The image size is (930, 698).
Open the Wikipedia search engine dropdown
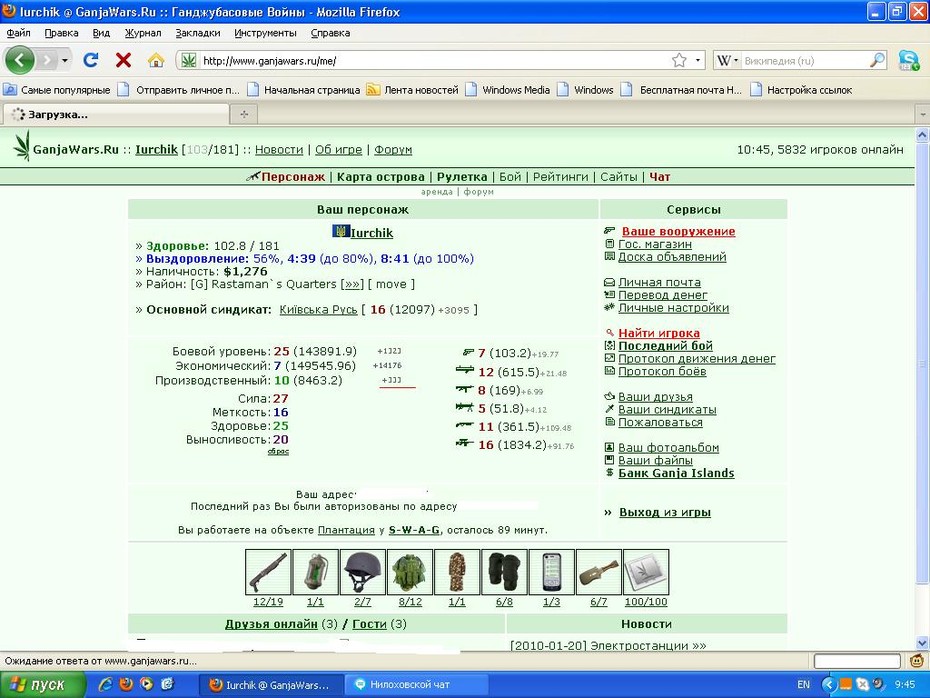[728, 60]
